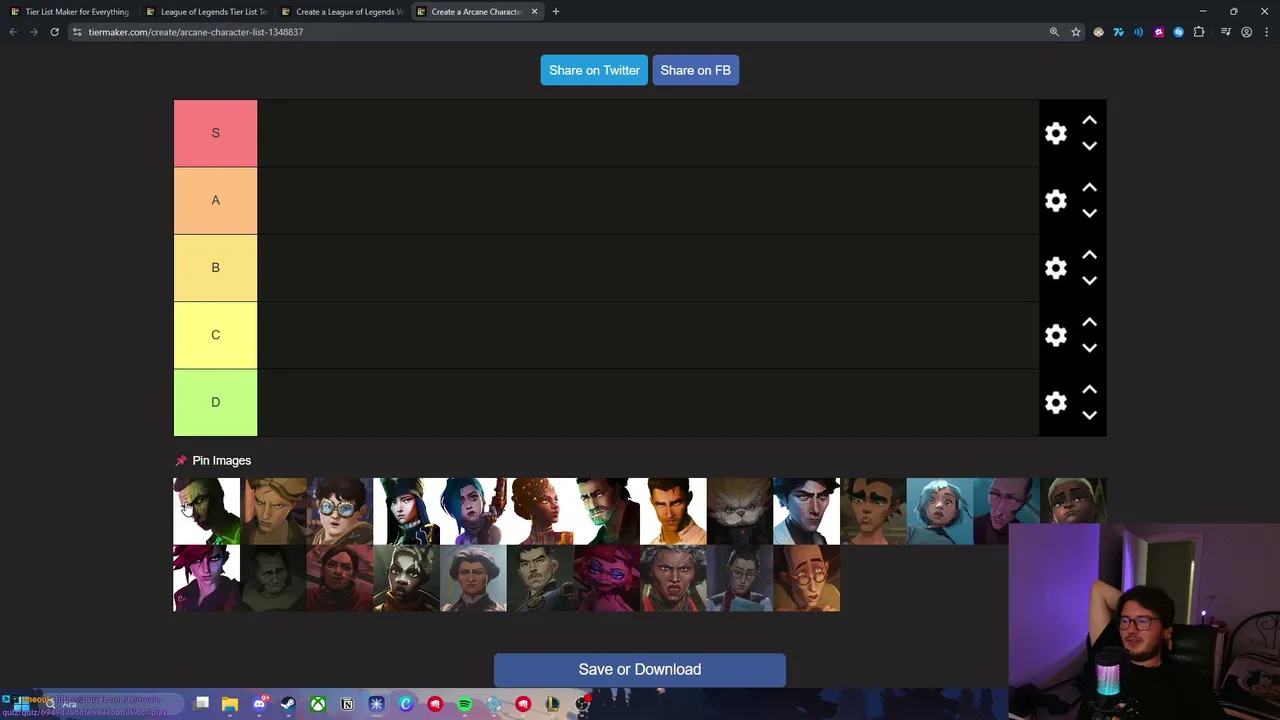Viewport: 1280px width, 720px height.
Task: Open settings gear for the B tier row
Action: [1056, 267]
